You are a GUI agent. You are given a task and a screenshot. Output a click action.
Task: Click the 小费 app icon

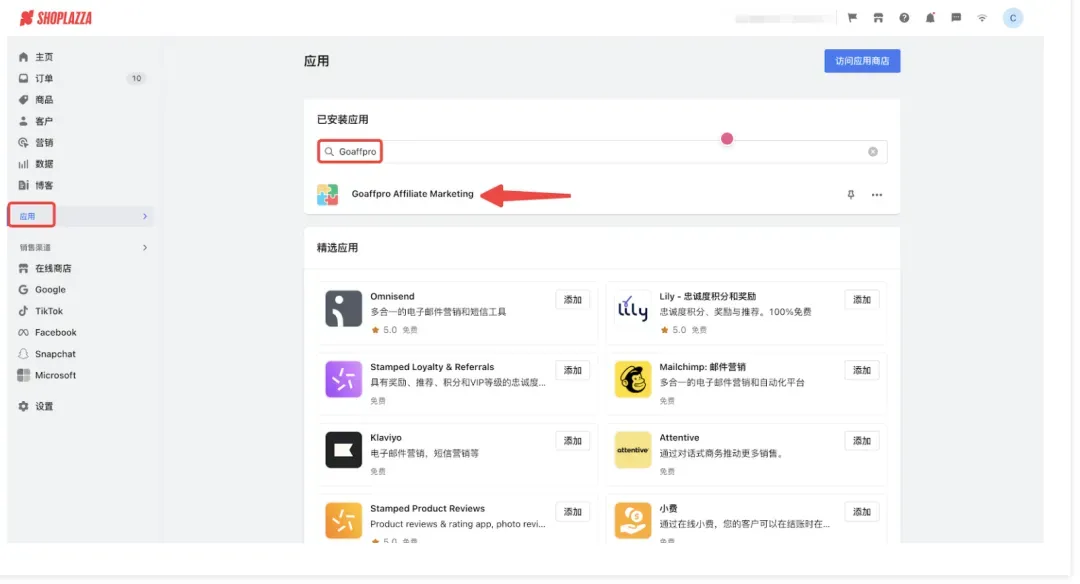632,521
